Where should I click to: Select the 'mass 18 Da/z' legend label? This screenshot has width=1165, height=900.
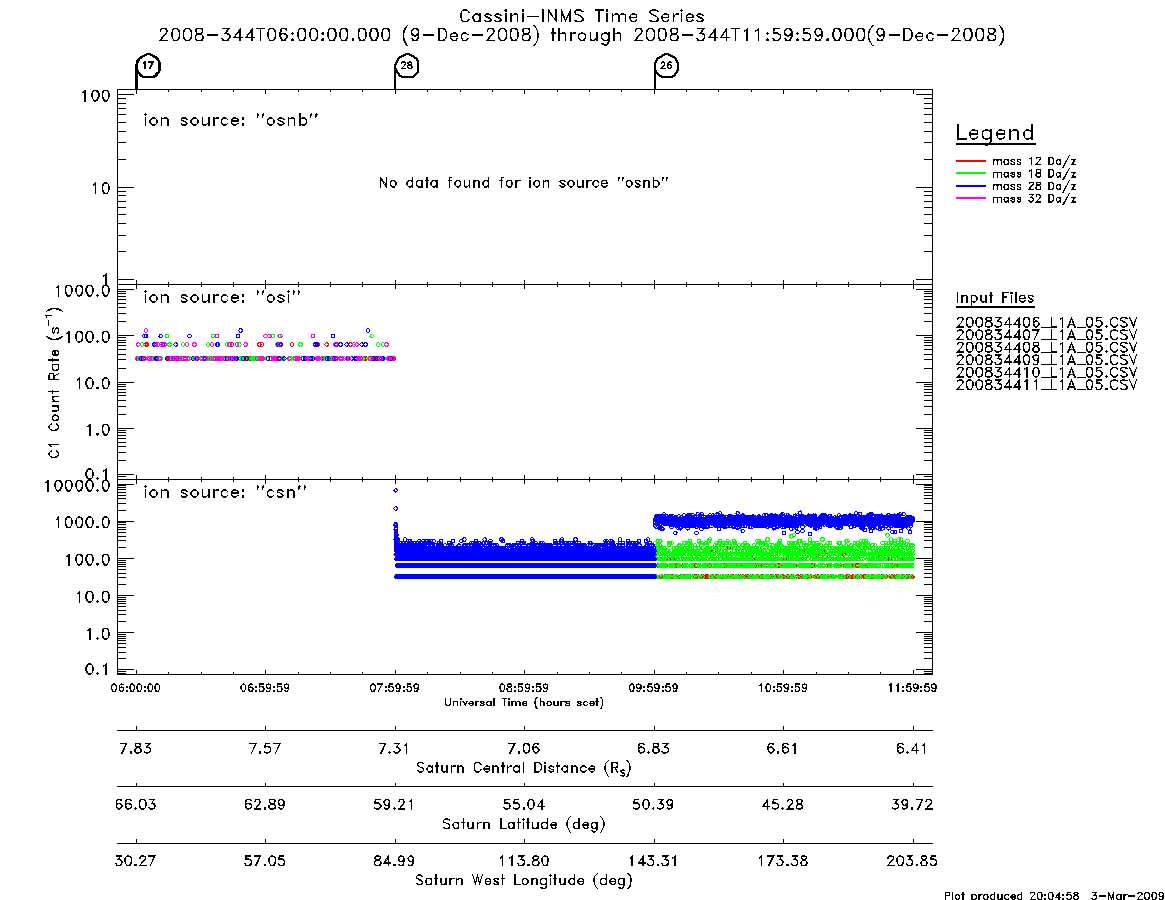1034,174
